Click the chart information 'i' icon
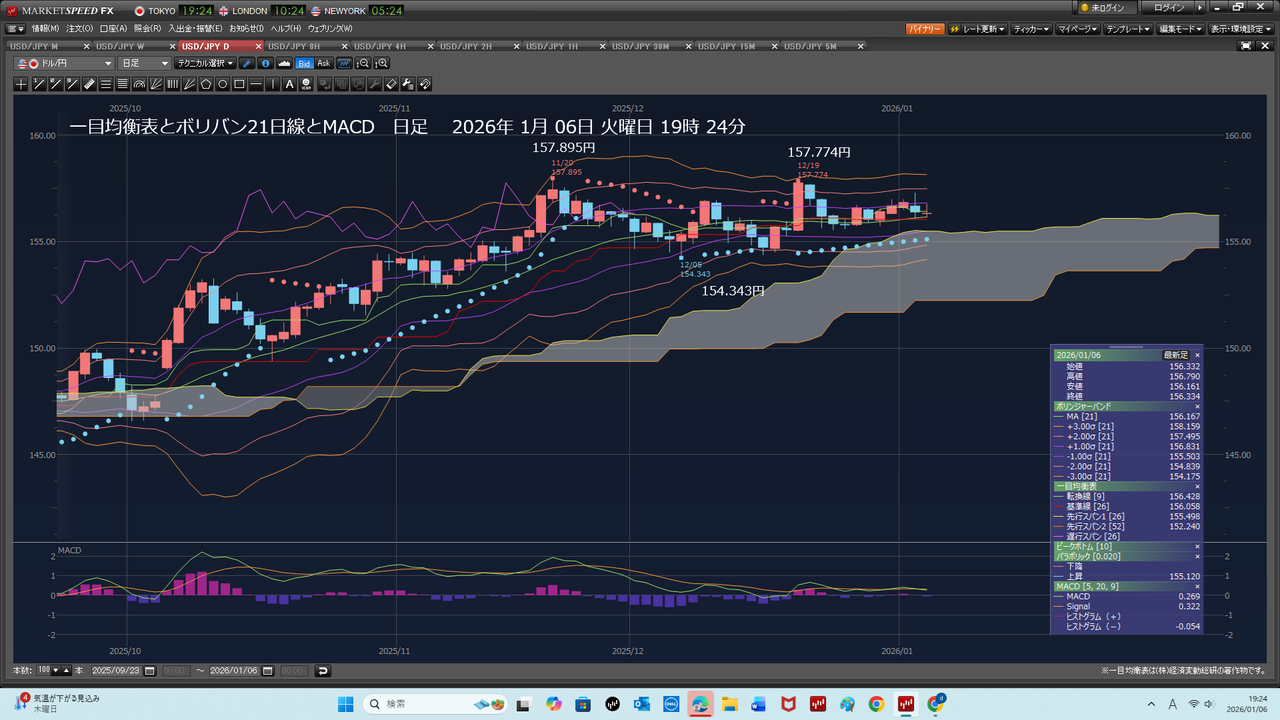The image size is (1280, 720). (x=265, y=63)
